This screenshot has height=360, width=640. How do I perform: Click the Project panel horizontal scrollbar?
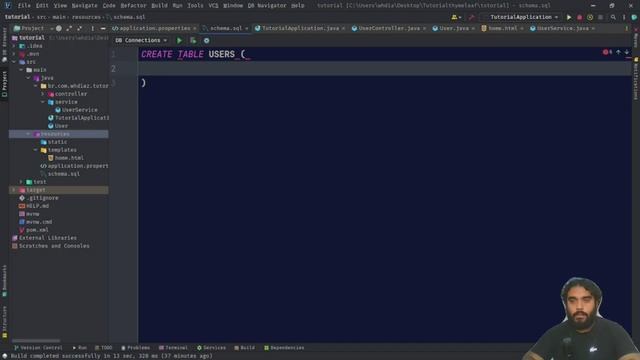36,340
